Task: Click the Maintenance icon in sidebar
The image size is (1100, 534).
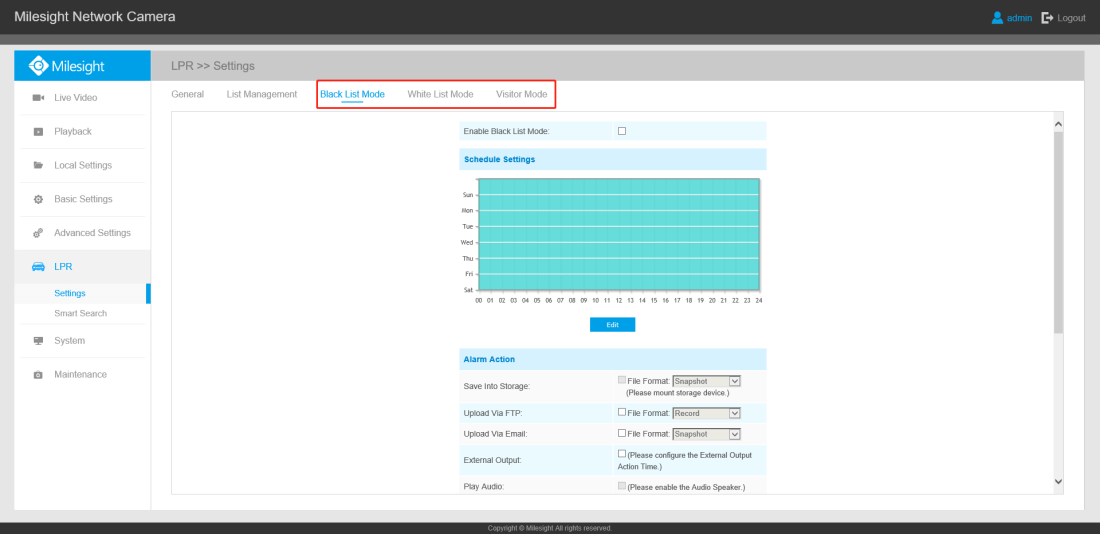Action: tap(38, 375)
